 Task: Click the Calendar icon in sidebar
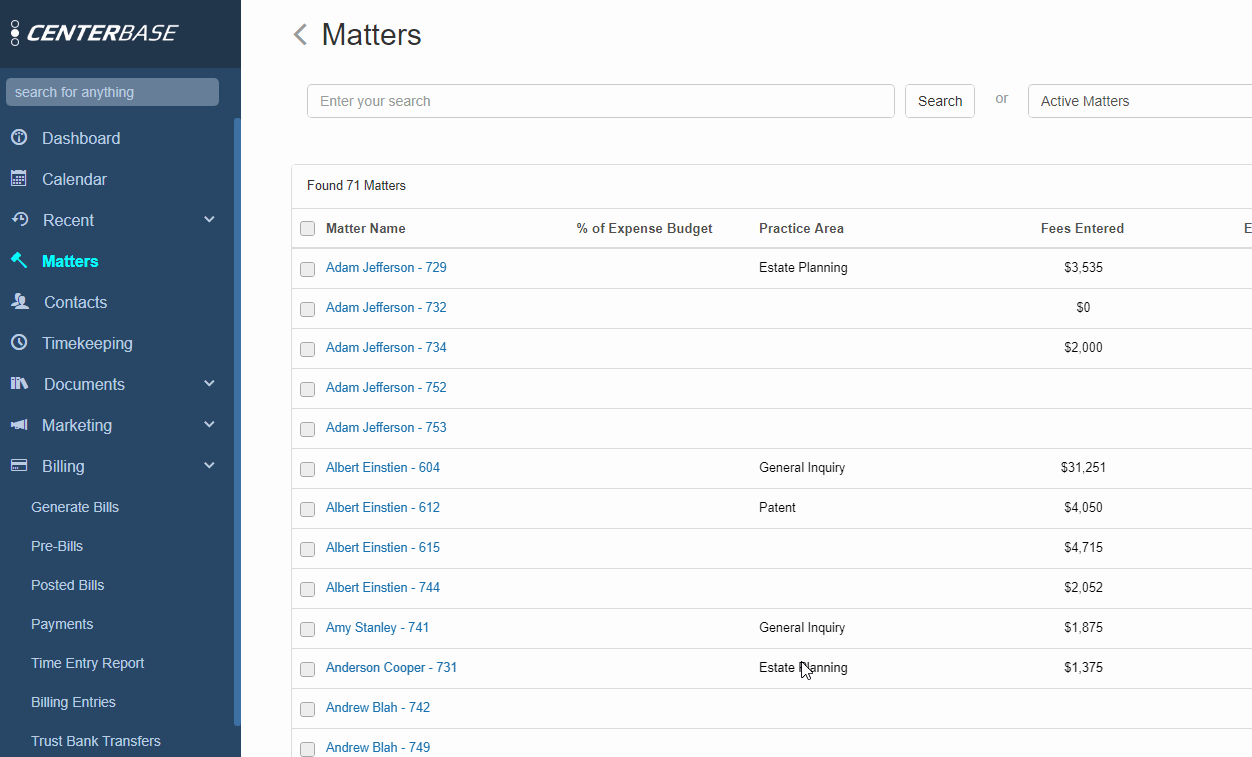[x=19, y=179]
